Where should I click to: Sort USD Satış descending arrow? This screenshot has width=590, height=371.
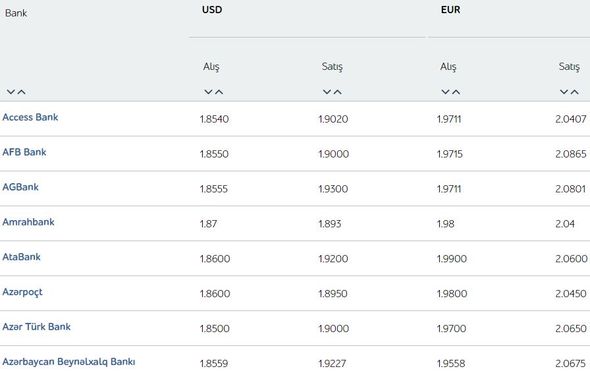(x=327, y=92)
